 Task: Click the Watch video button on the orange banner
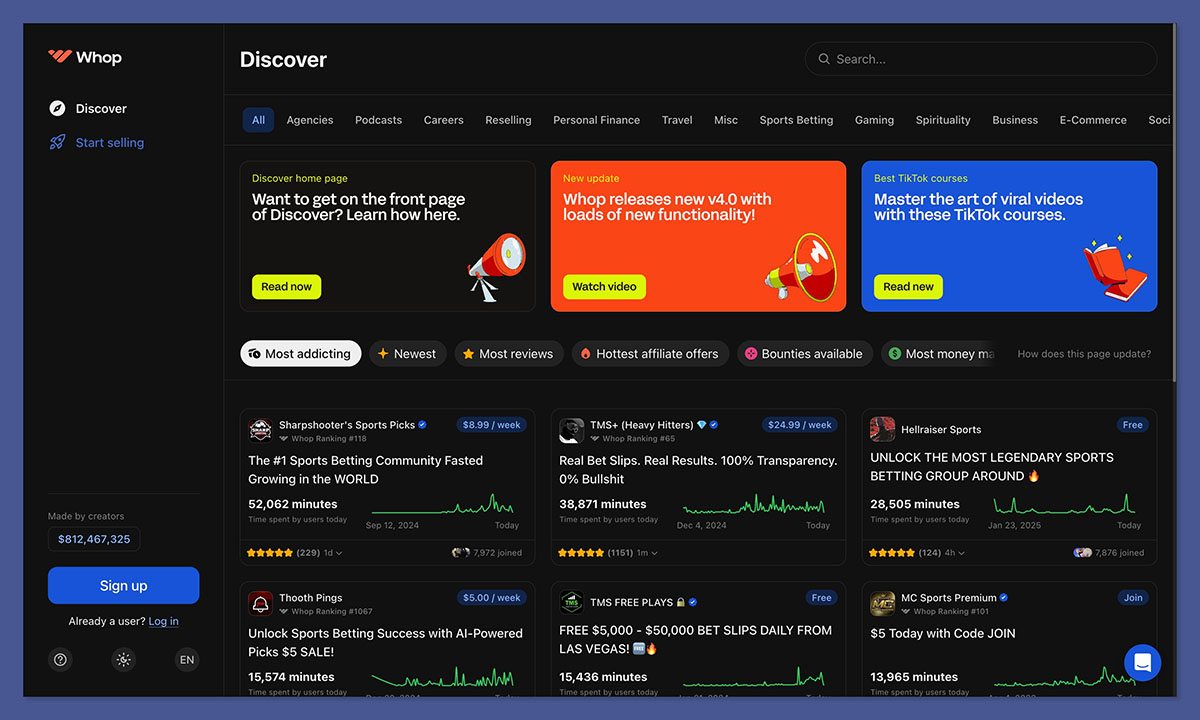604,286
